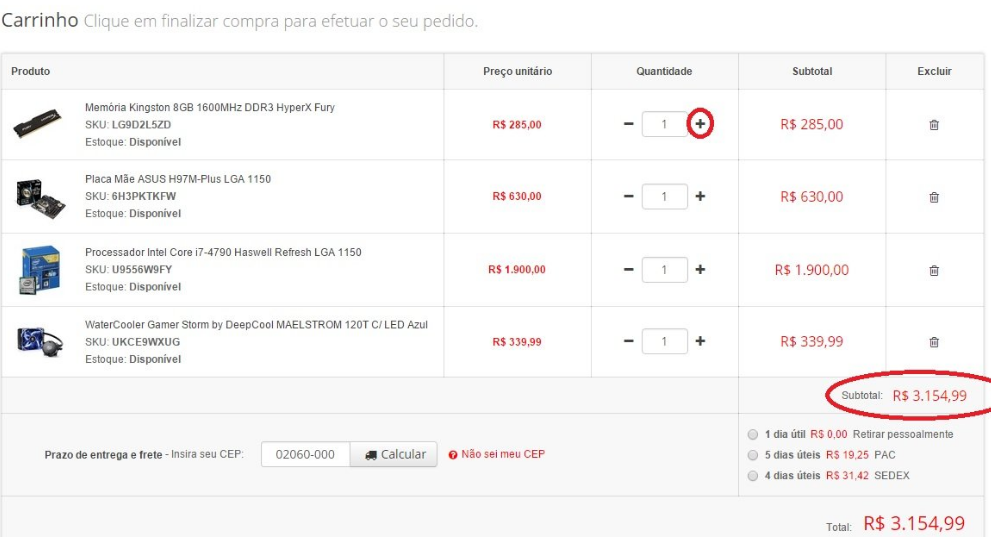The width and height of the screenshot is (991, 537).
Task: Click the CEP input field
Action: pyautogui.click(x=305, y=454)
